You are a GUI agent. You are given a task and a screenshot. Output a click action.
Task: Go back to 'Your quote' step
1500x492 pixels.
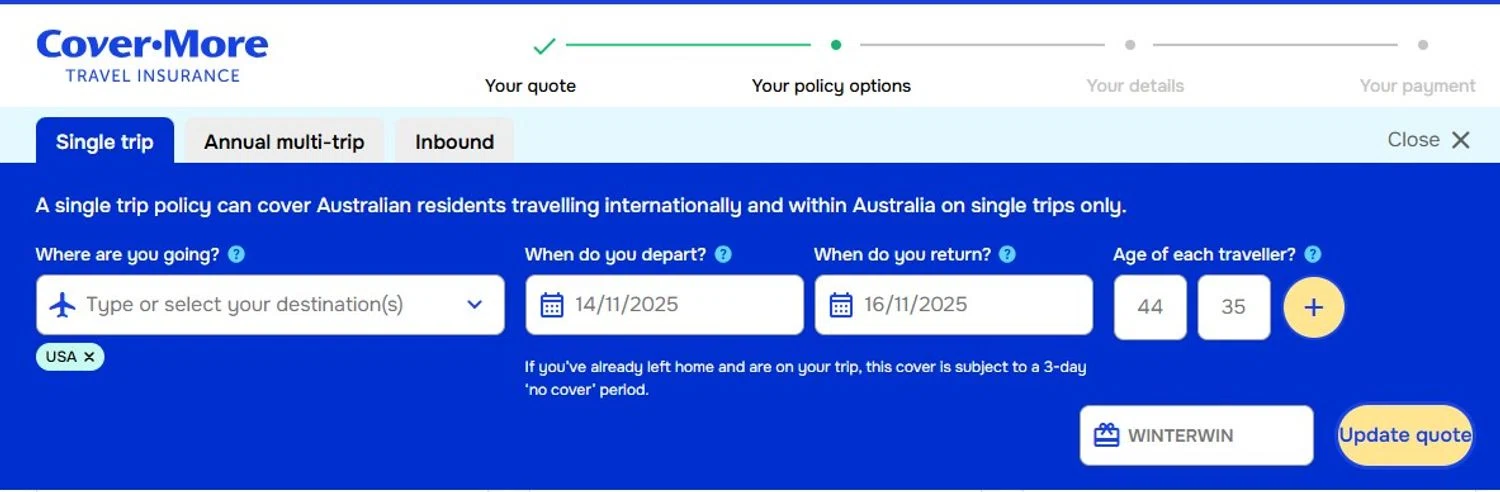tap(530, 86)
